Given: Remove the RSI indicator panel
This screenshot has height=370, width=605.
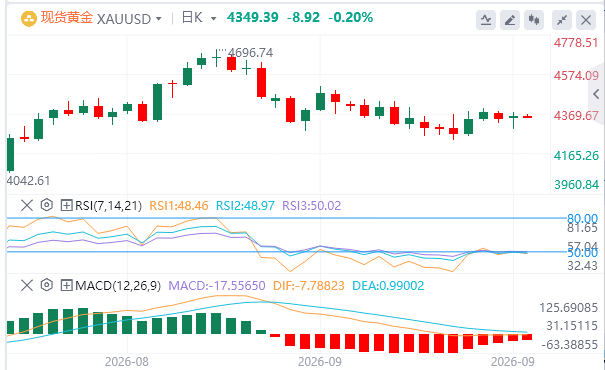Looking at the screenshot, I should click(x=27, y=205).
